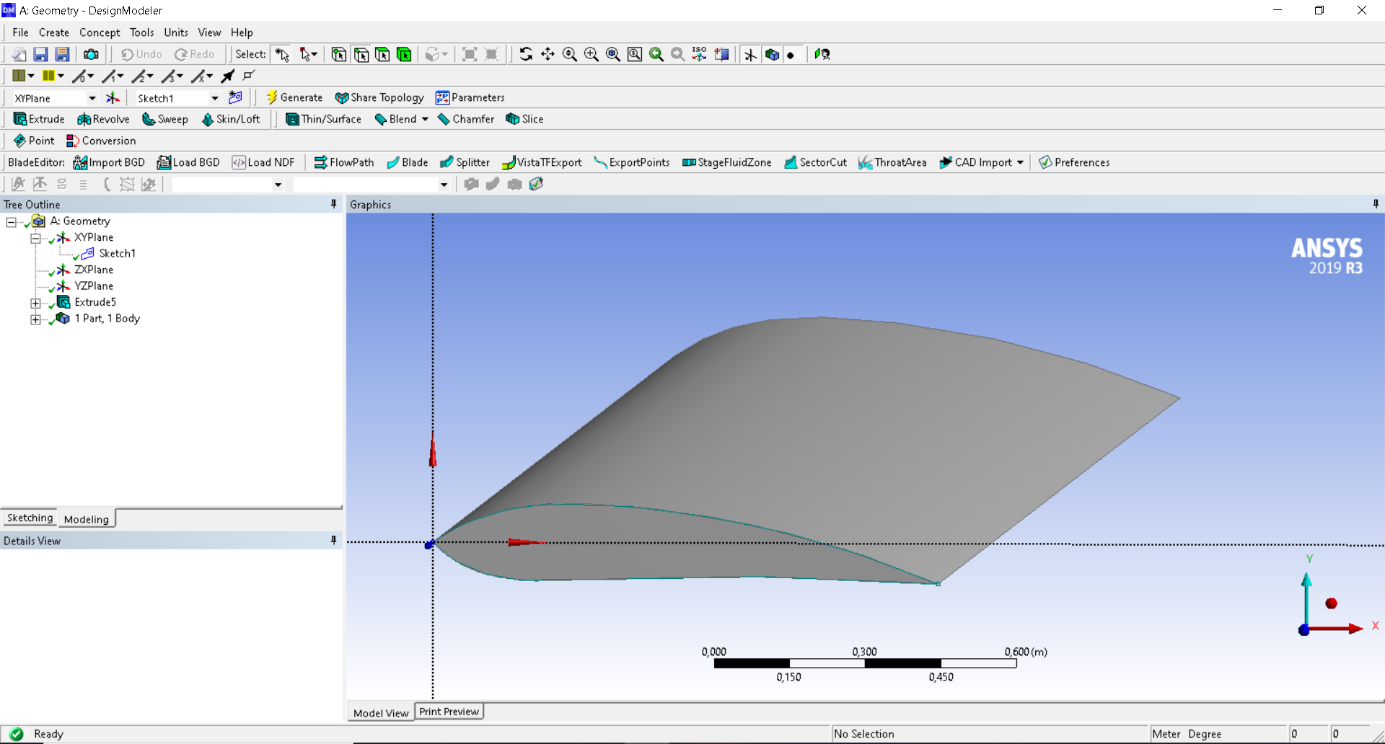1385x744 pixels.
Task: Open the Concept menu
Action: click(100, 33)
